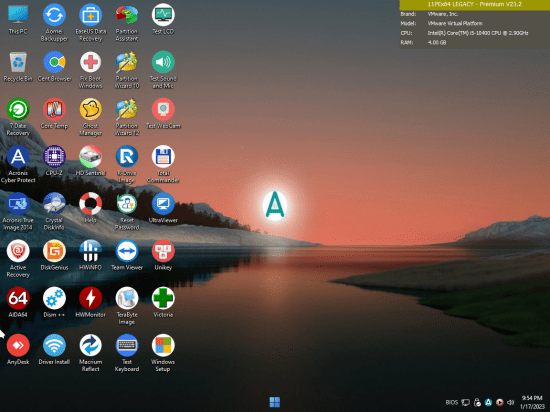Open the volume speaker tray icon
Image resolution: width=550 pixels, height=412 pixels.
point(511,403)
